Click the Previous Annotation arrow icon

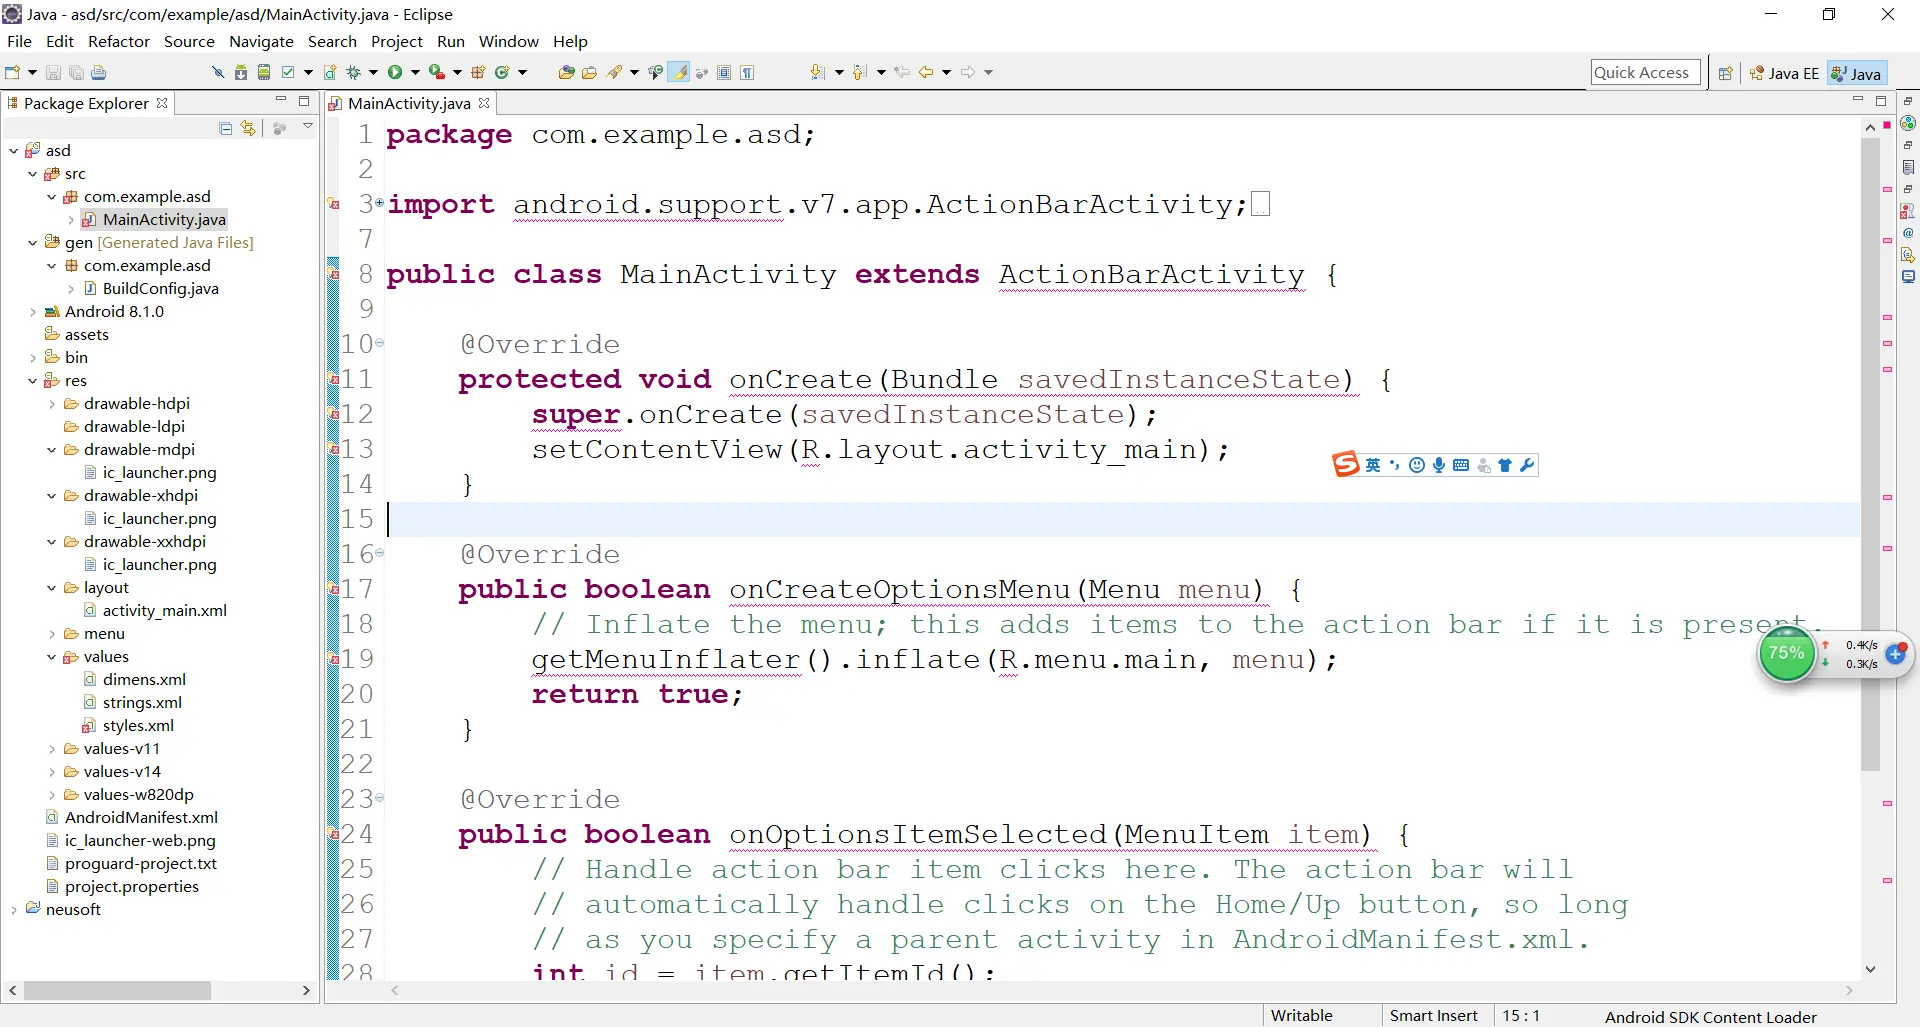coord(859,72)
